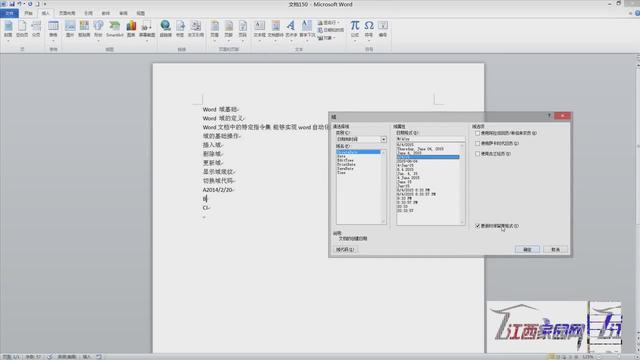Image resolution: width=640 pixels, height=360 pixels.
Task: Click the date format text input
Action: tap(430, 139)
